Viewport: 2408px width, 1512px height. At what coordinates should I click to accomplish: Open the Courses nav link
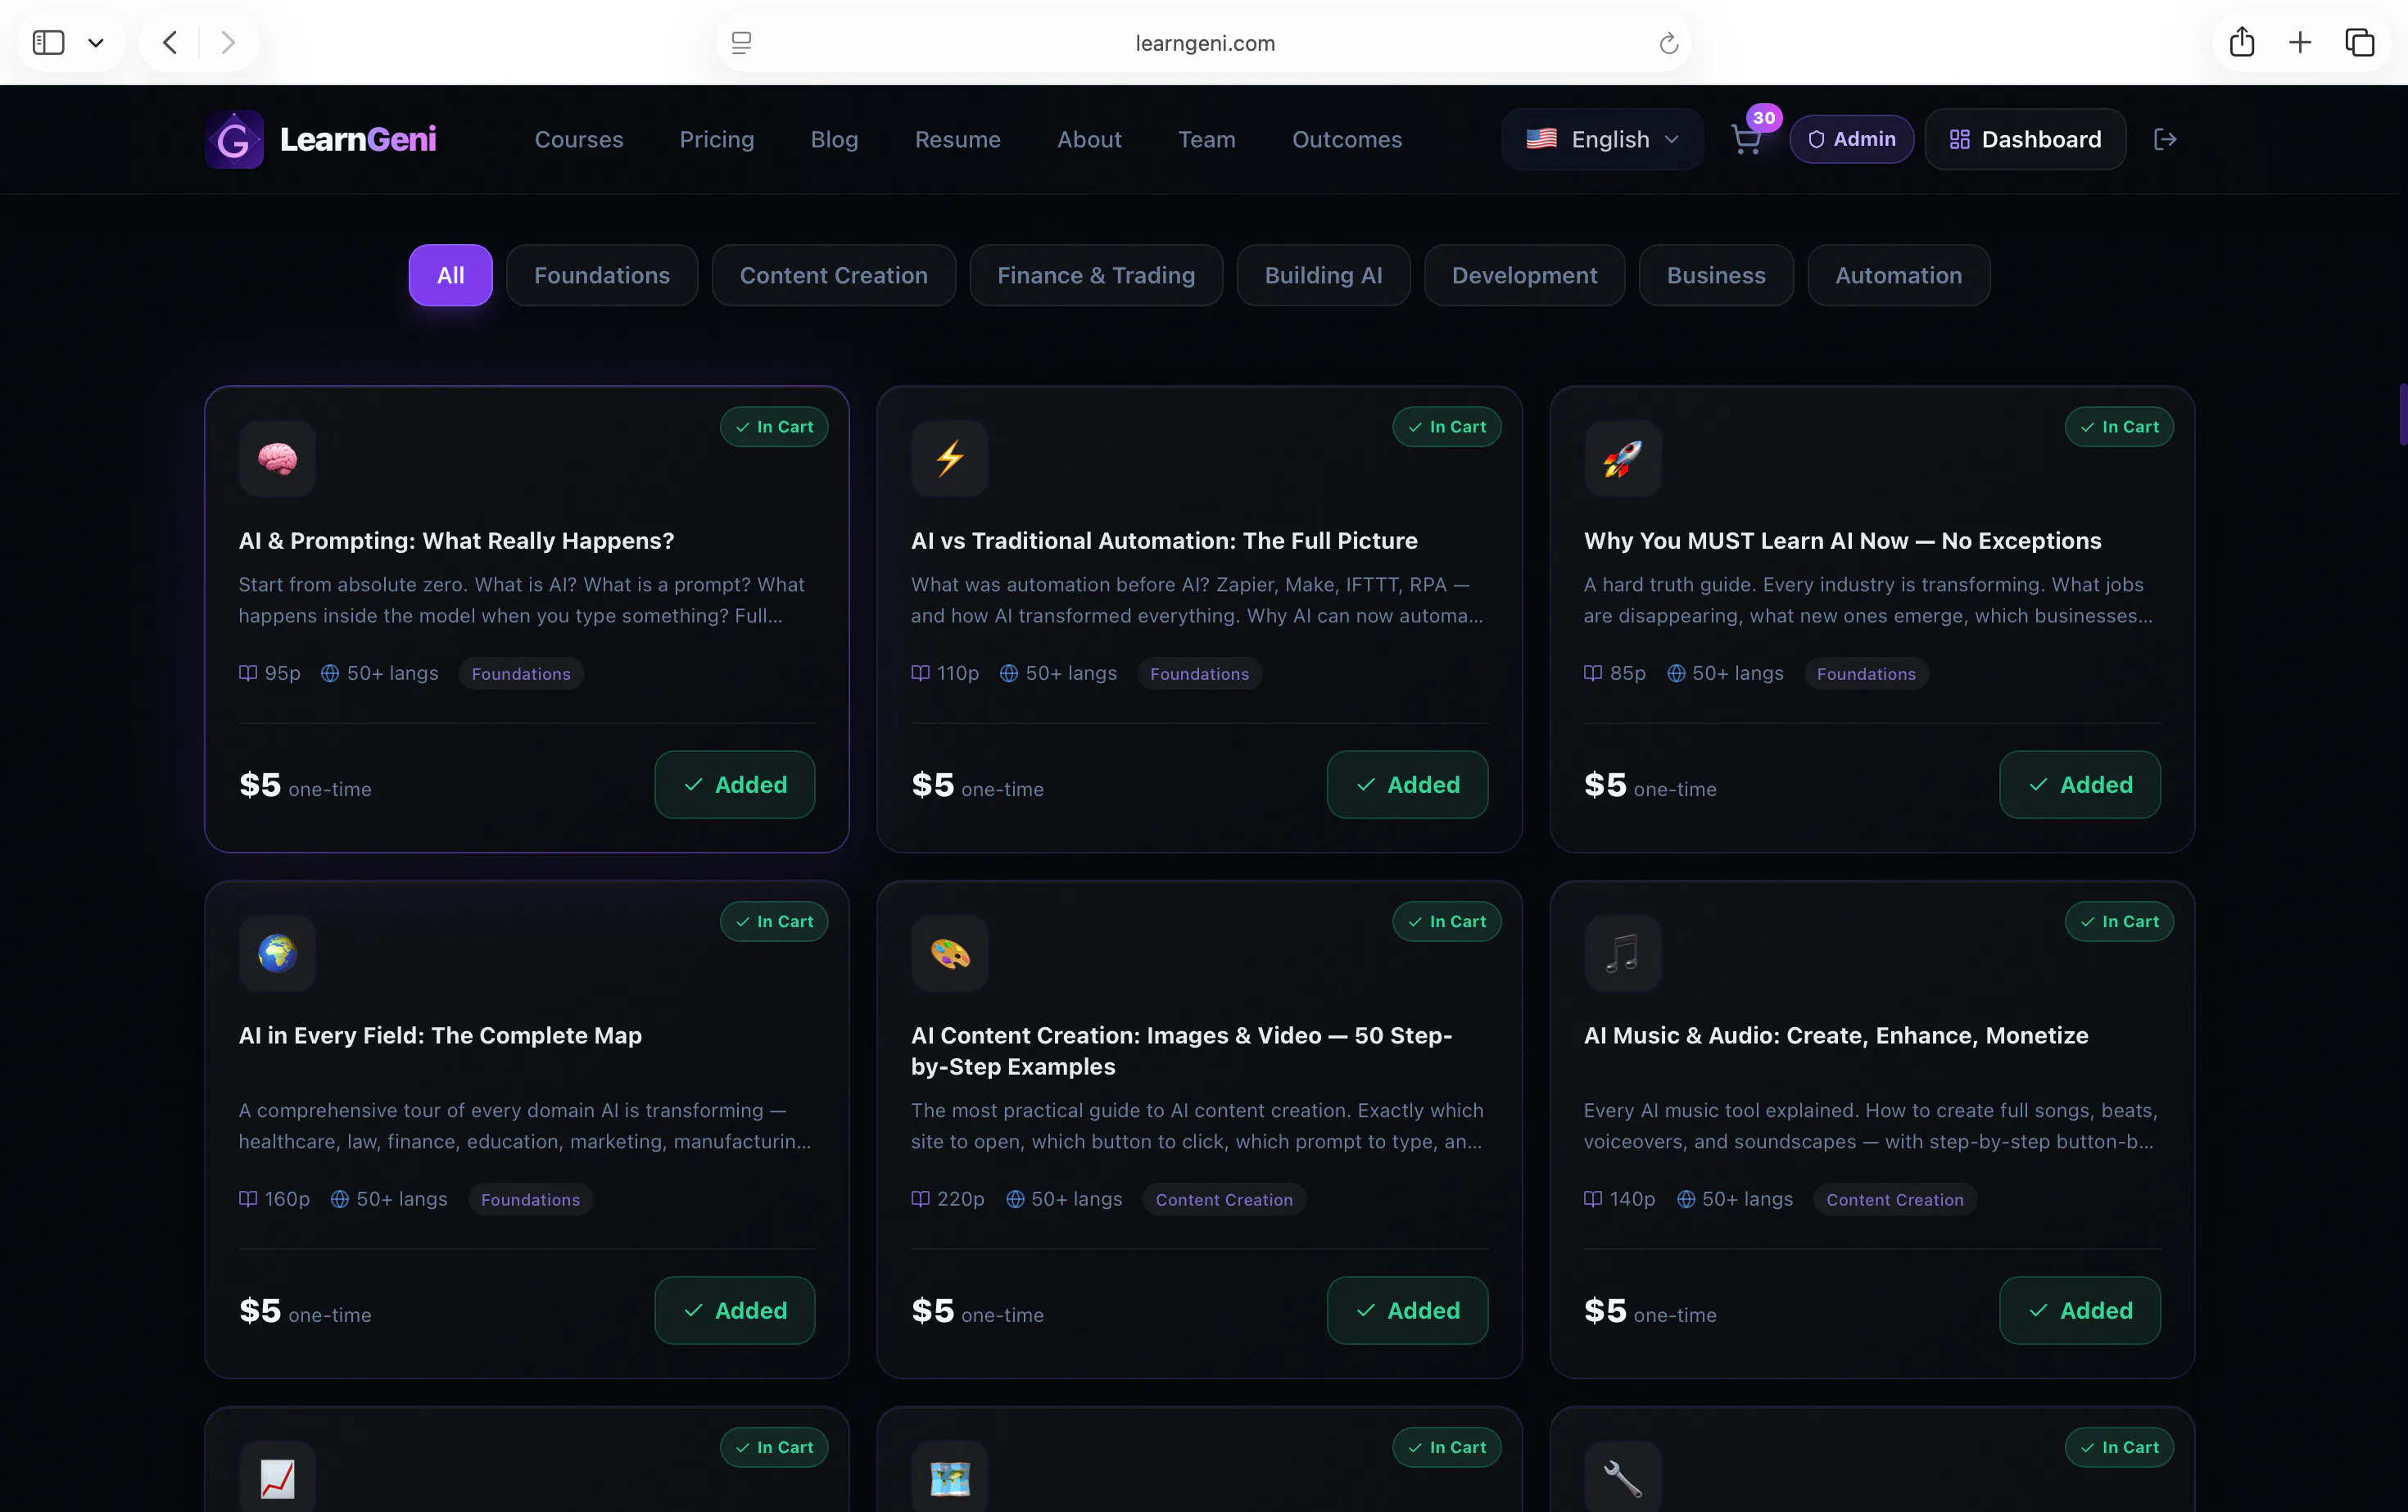pos(579,139)
